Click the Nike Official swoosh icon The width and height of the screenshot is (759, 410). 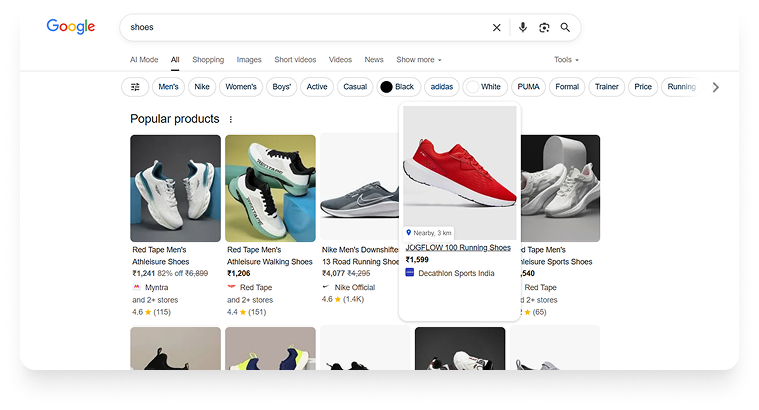click(x=326, y=287)
